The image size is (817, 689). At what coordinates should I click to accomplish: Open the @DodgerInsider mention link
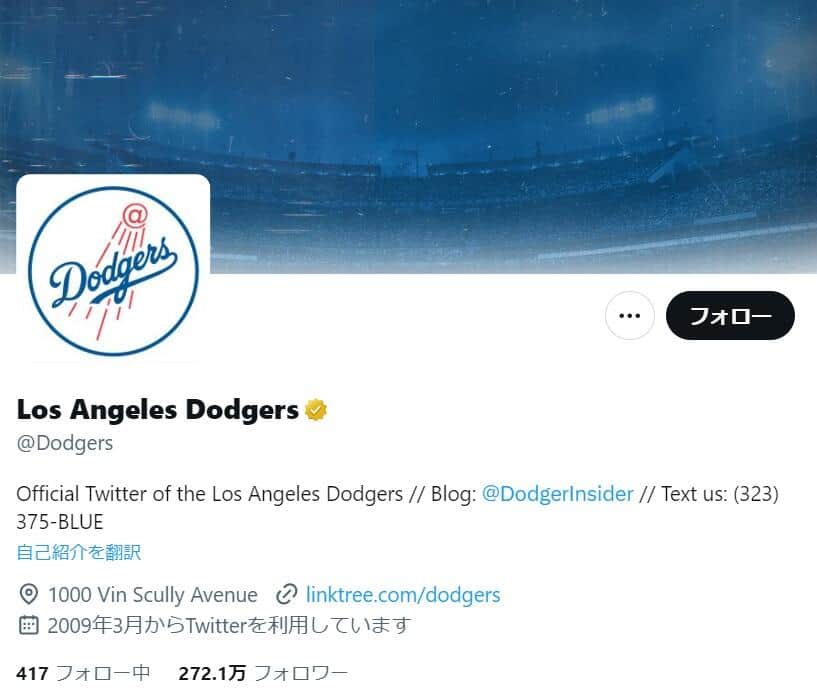coord(558,494)
